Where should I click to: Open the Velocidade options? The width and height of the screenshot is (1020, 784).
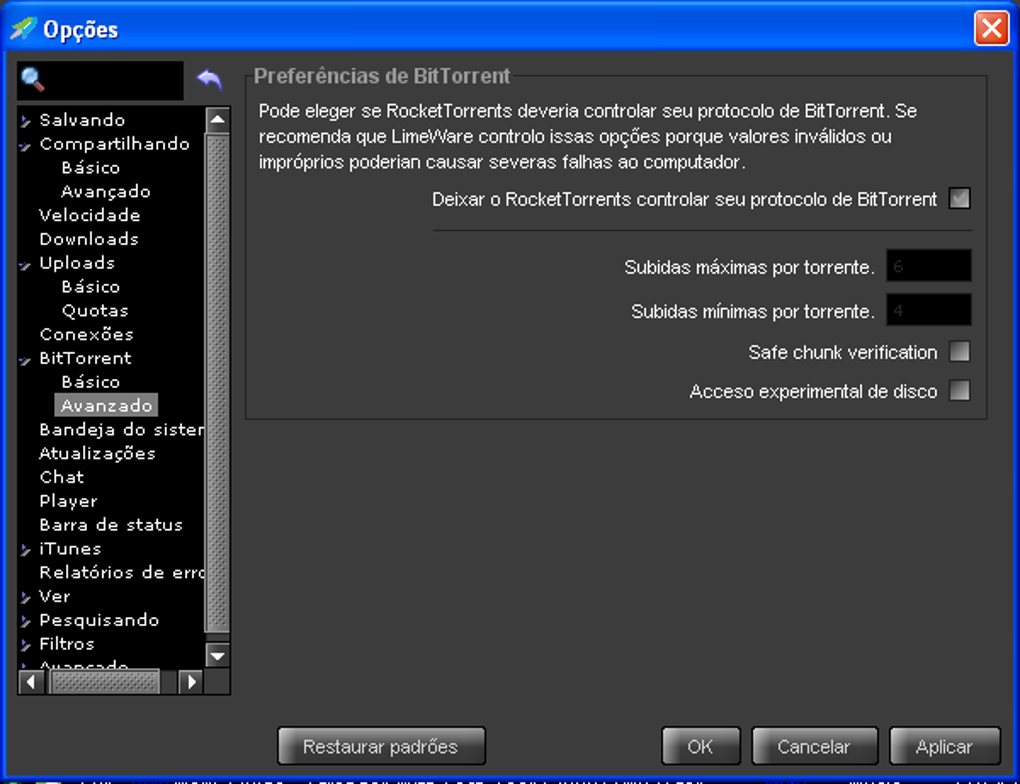point(90,215)
